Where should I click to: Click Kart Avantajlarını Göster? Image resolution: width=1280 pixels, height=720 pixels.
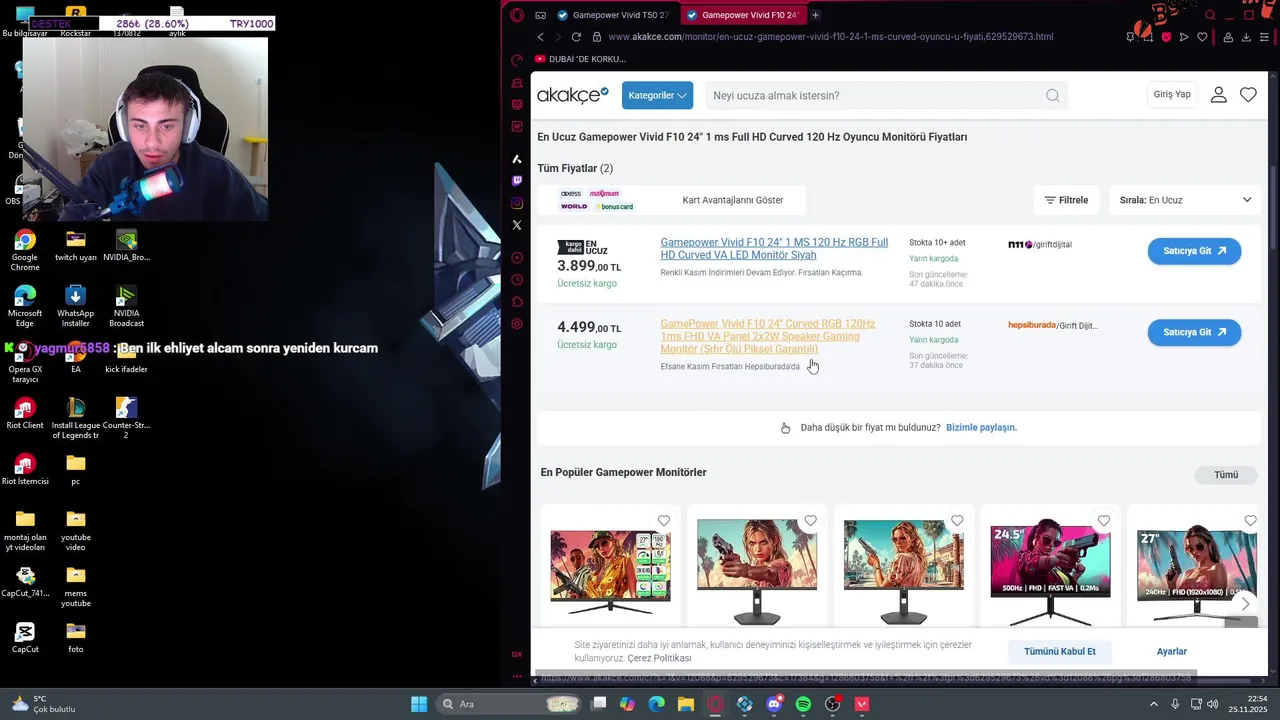(733, 200)
